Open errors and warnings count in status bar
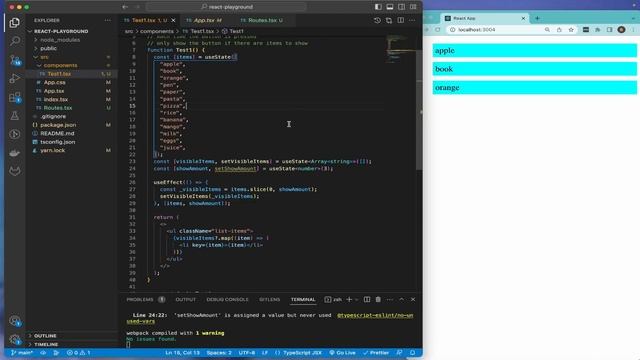 pos(78,353)
